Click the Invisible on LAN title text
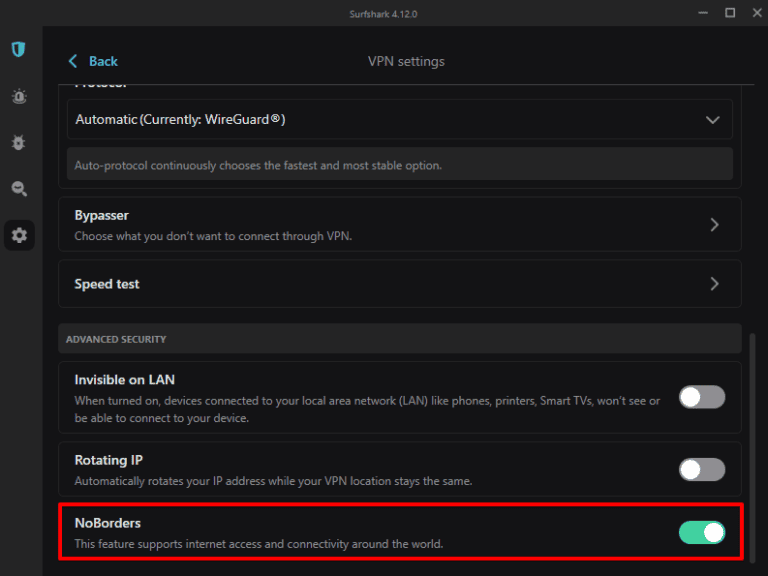 pos(124,380)
